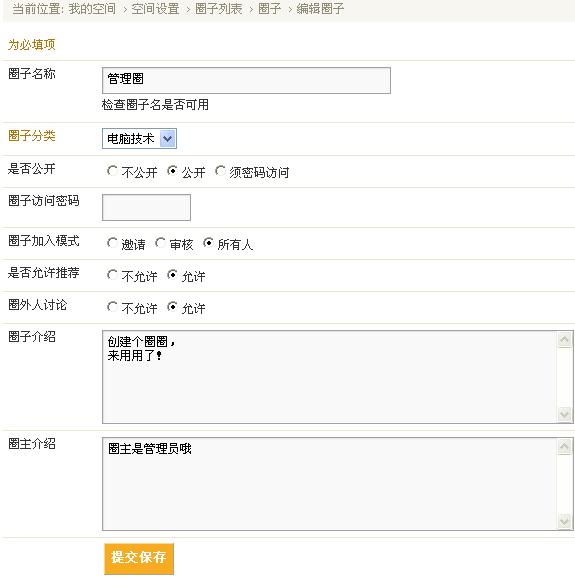The width and height of the screenshot is (575, 578).
Task: Click the 圈子介绍 scrollbar down arrow
Action: 564,414
